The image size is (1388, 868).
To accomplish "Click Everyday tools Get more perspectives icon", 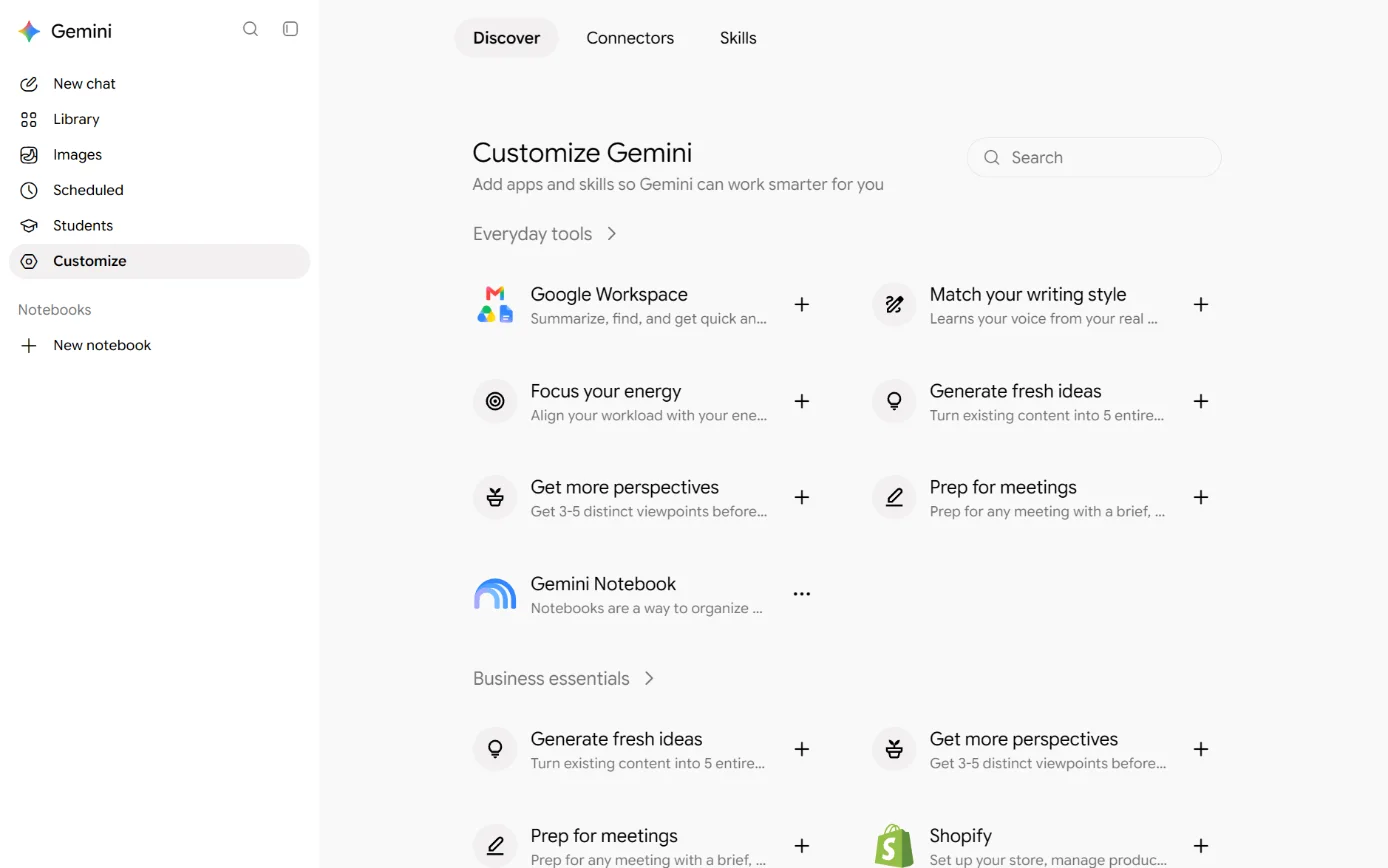I will tap(495, 497).
